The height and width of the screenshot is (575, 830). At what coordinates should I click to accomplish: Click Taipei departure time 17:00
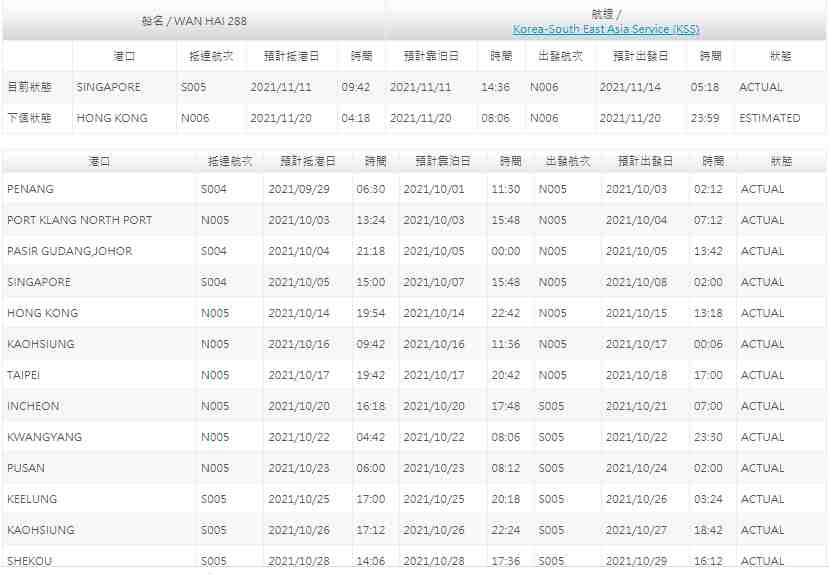pyautogui.click(x=708, y=375)
